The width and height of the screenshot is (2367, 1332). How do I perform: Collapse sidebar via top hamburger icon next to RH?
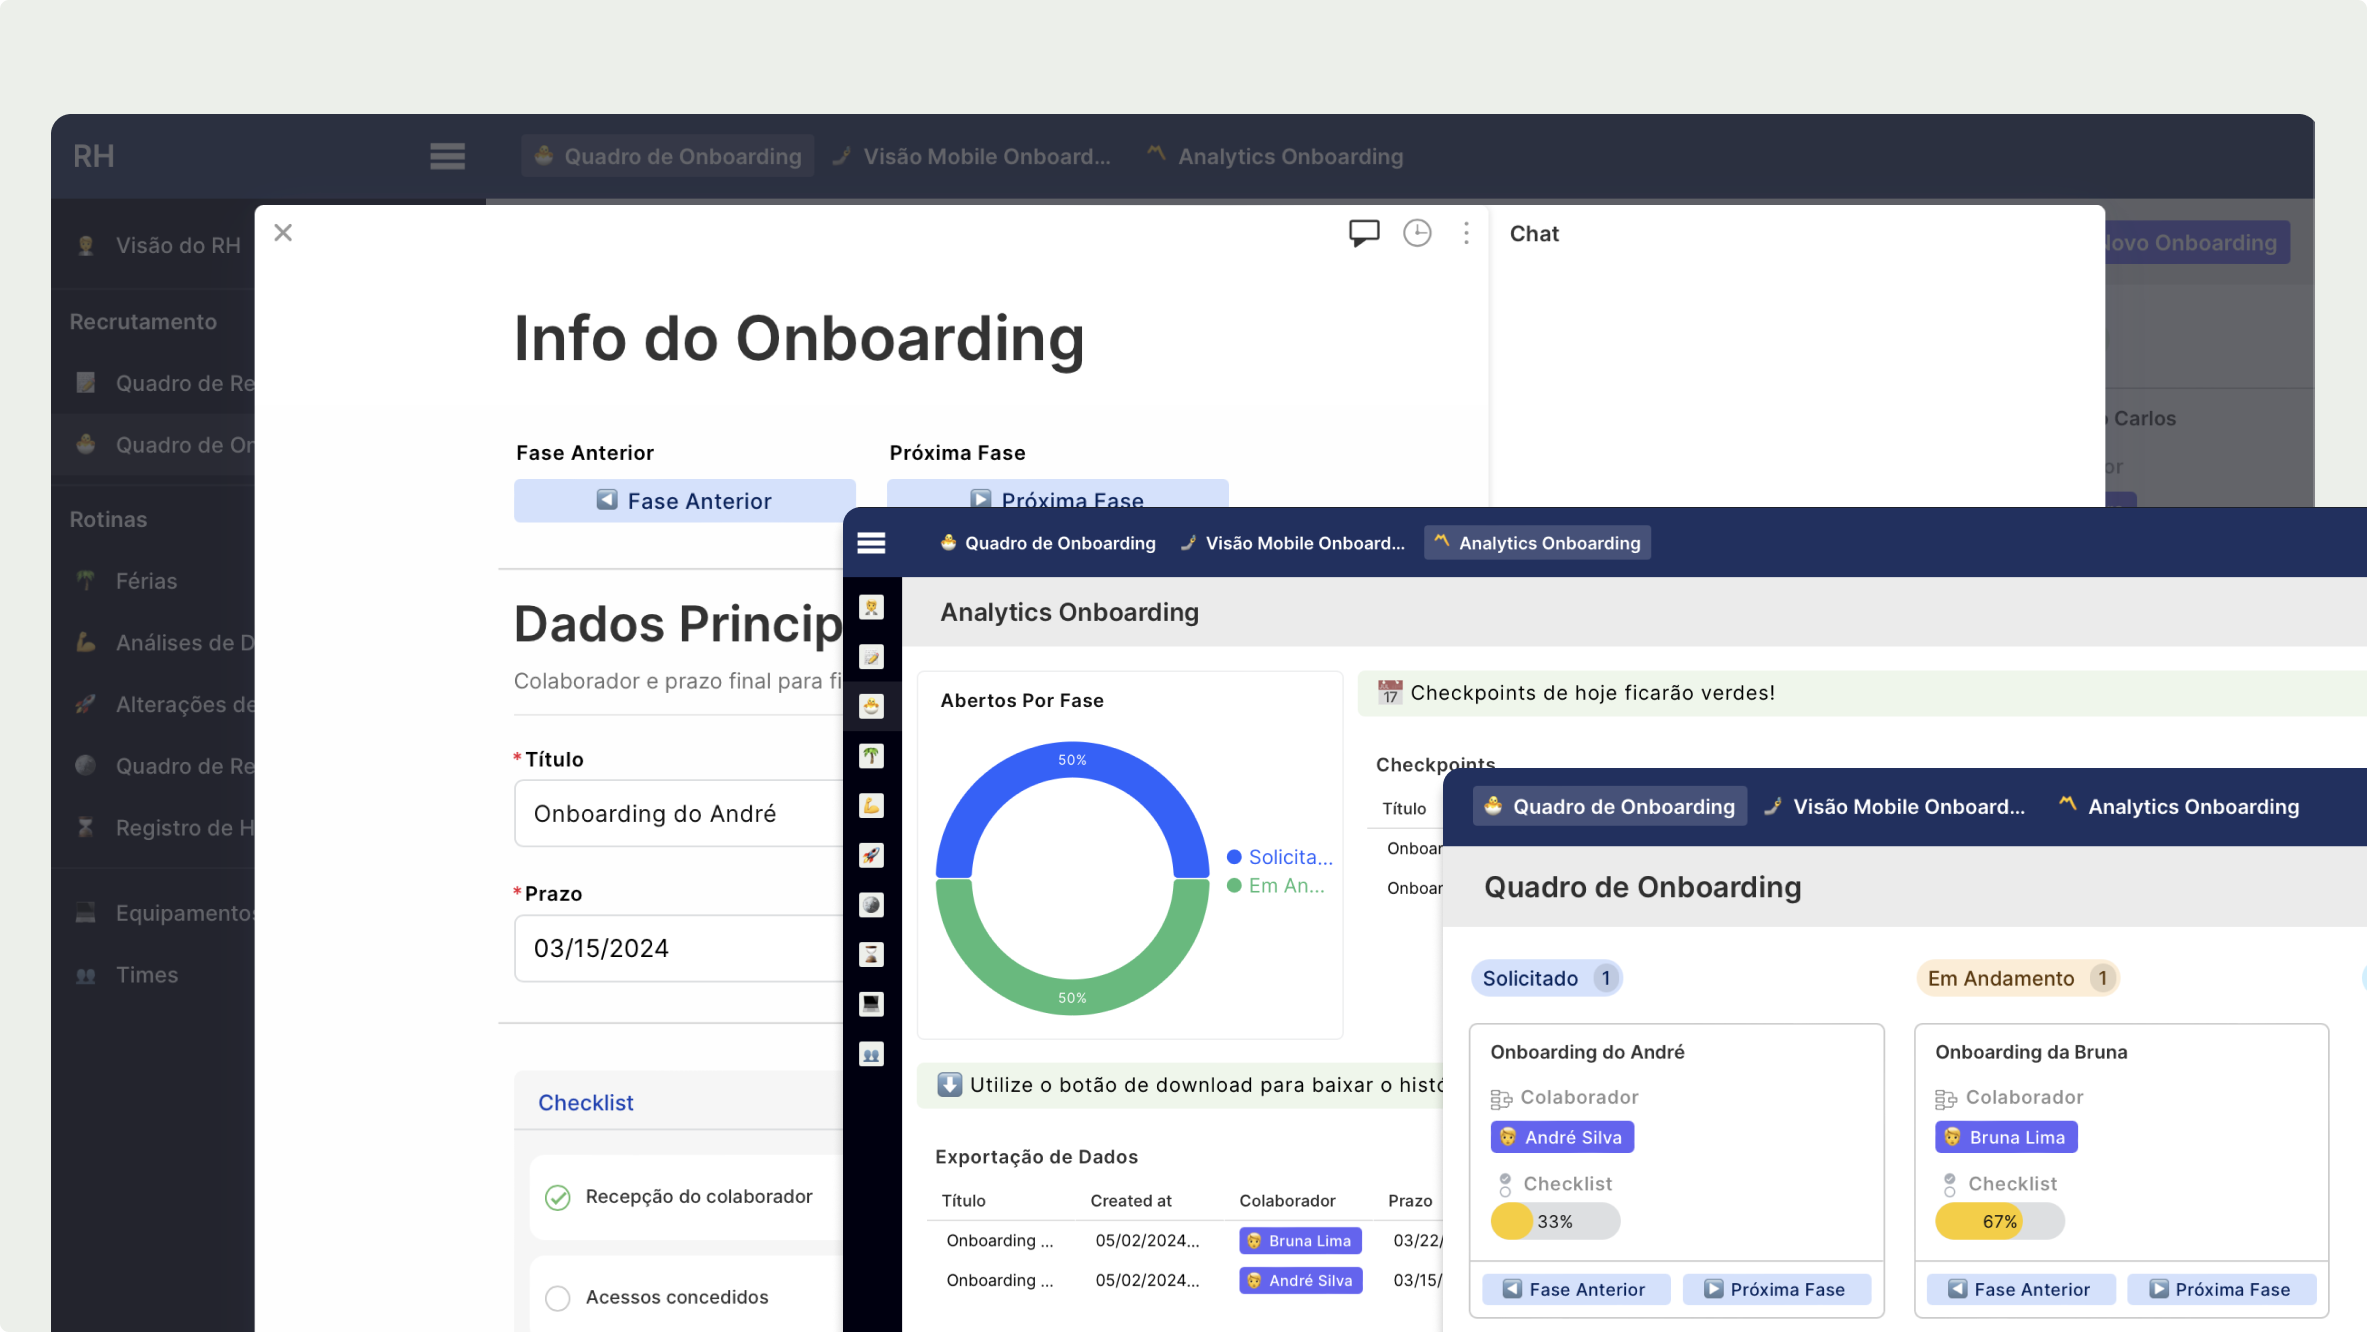pos(447,156)
